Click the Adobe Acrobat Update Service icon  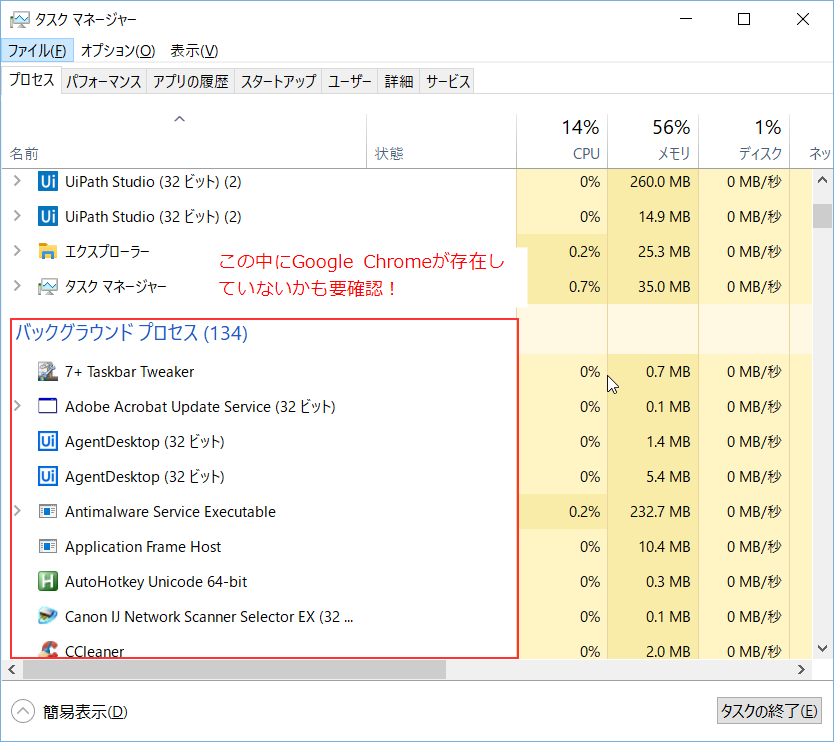[x=48, y=406]
